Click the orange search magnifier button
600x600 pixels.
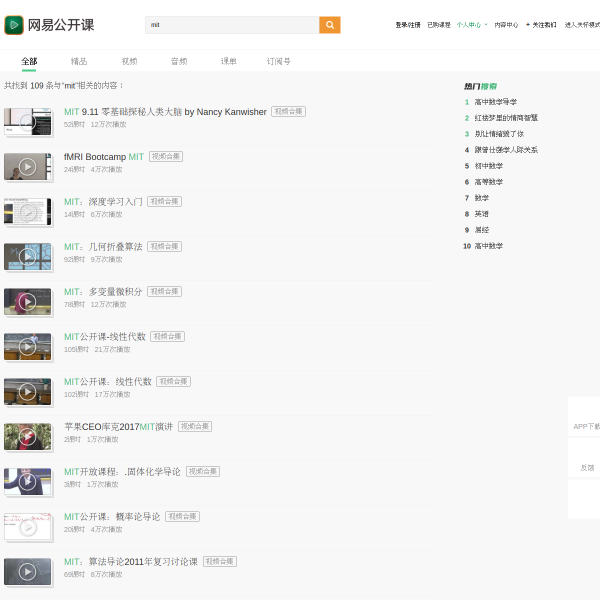coord(329,25)
